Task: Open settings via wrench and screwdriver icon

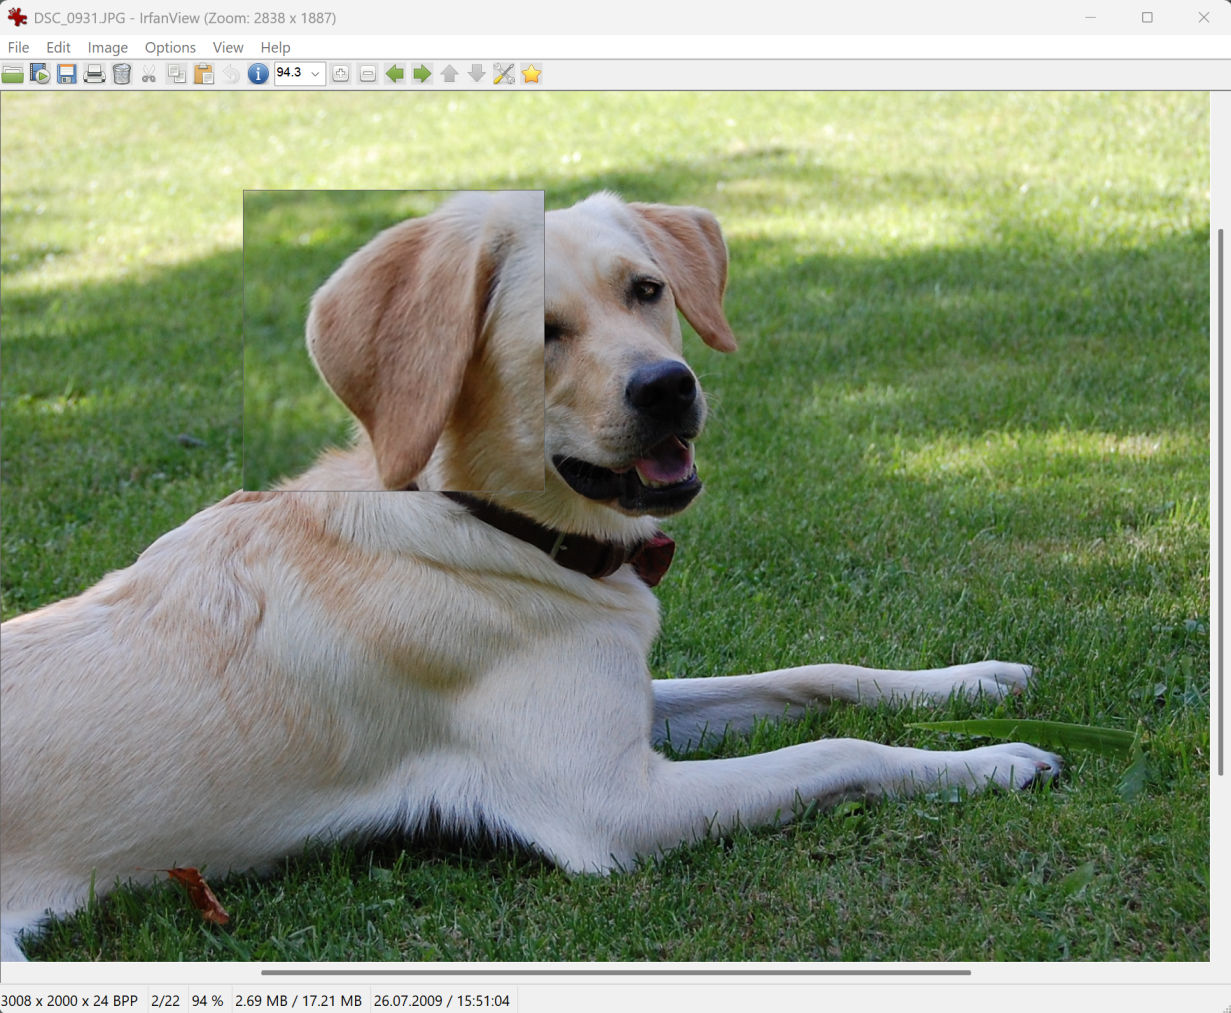Action: coord(504,74)
